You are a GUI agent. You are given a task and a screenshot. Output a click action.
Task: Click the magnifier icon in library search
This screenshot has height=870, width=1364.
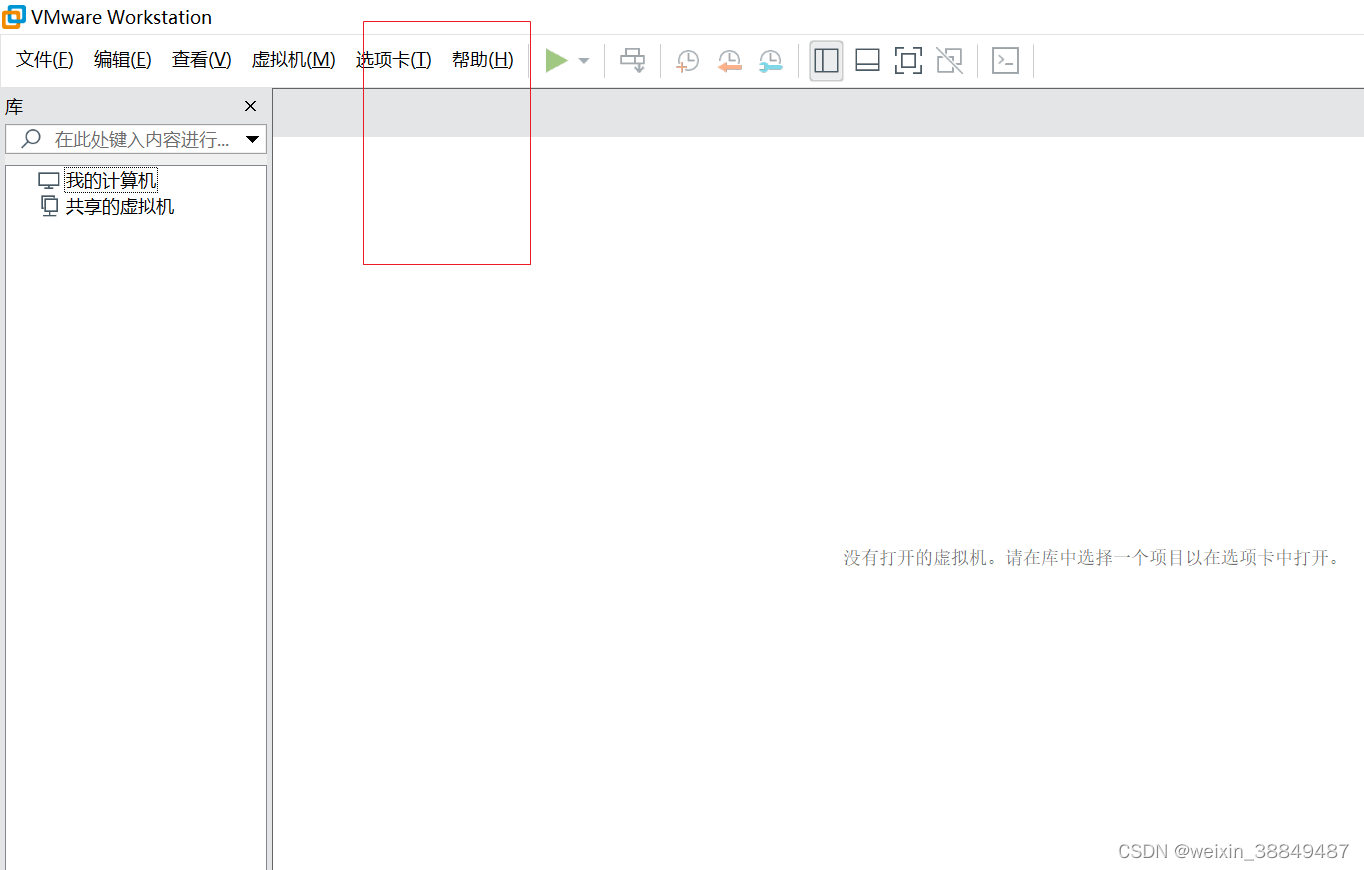point(31,138)
